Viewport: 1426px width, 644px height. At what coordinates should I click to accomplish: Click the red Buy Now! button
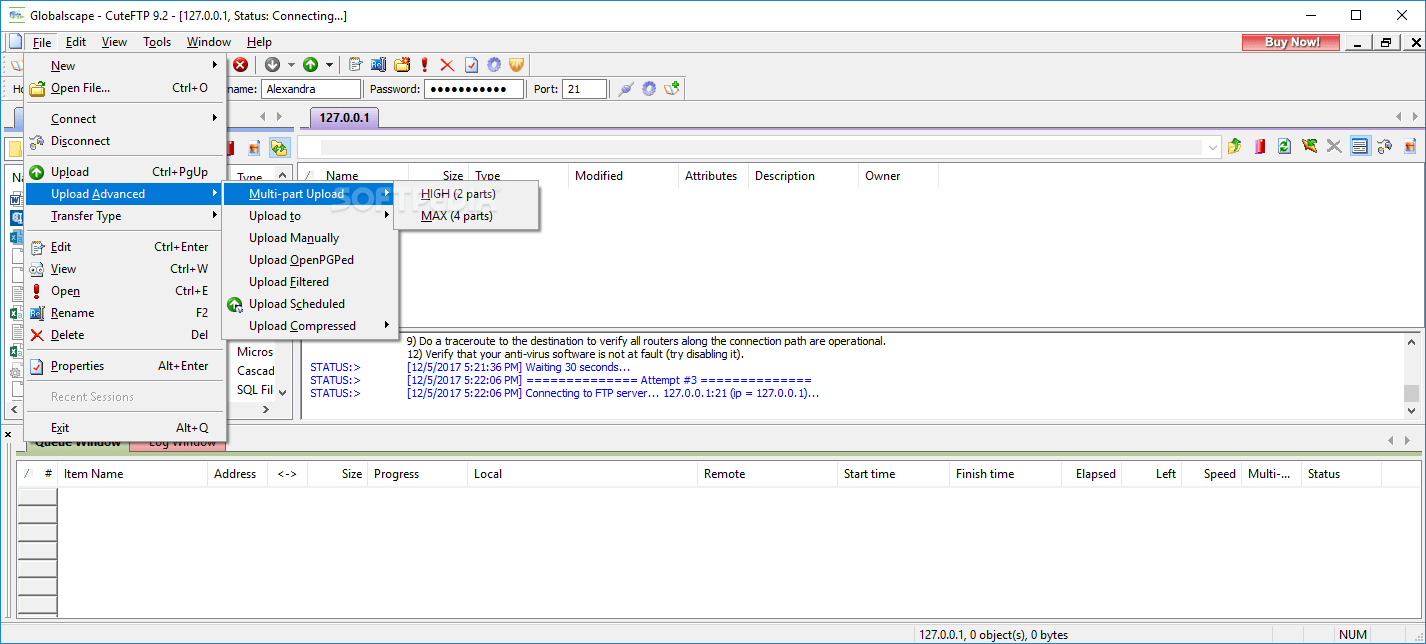tap(1291, 42)
